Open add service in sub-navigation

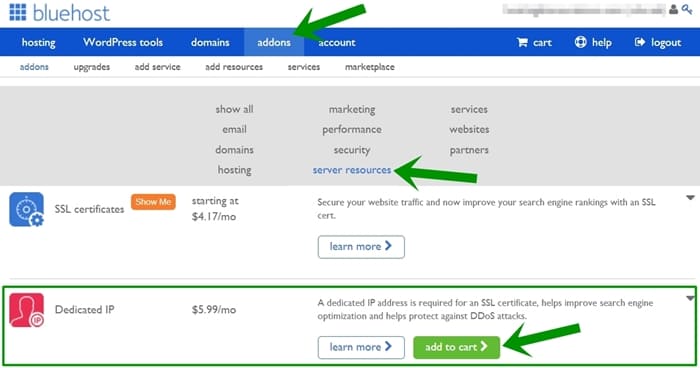158,67
